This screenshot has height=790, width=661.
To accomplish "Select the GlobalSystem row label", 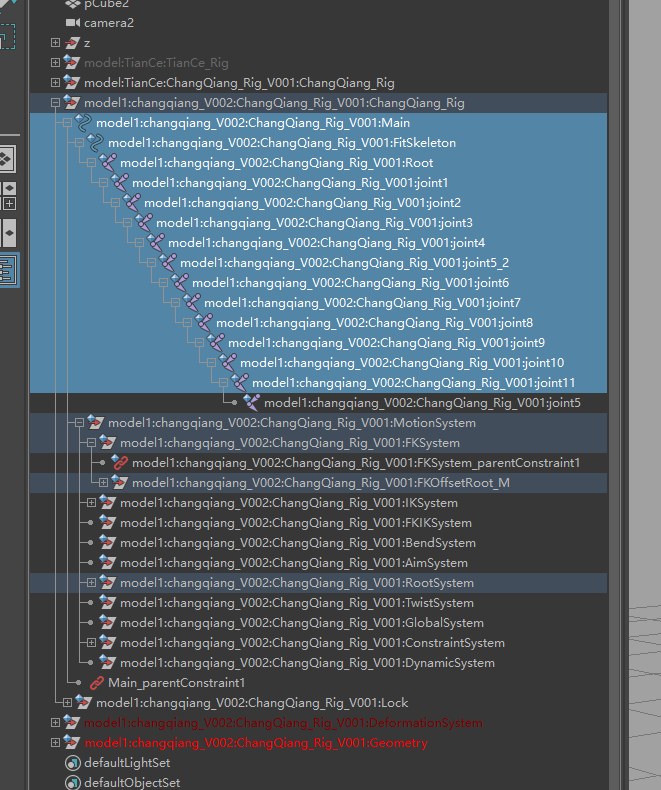I will [x=302, y=623].
